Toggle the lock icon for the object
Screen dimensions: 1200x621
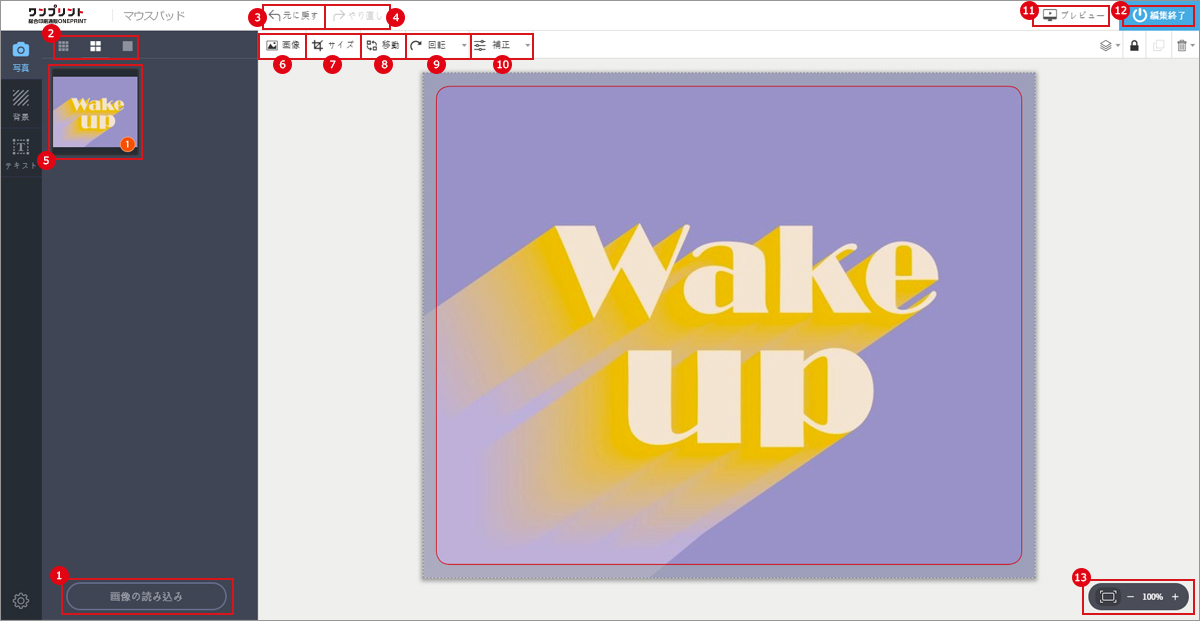click(x=1134, y=46)
